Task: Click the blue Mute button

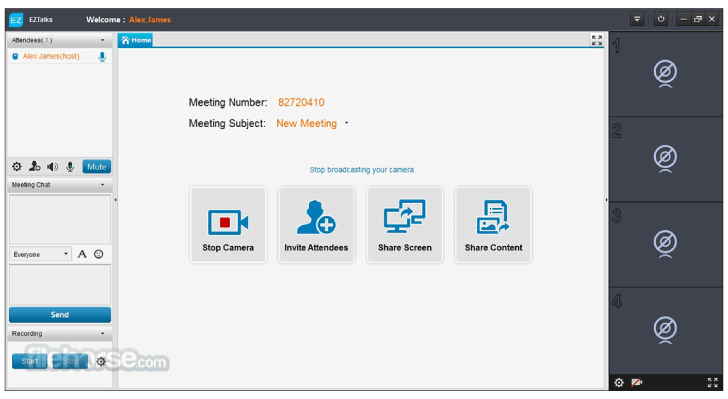Action: coord(97,167)
